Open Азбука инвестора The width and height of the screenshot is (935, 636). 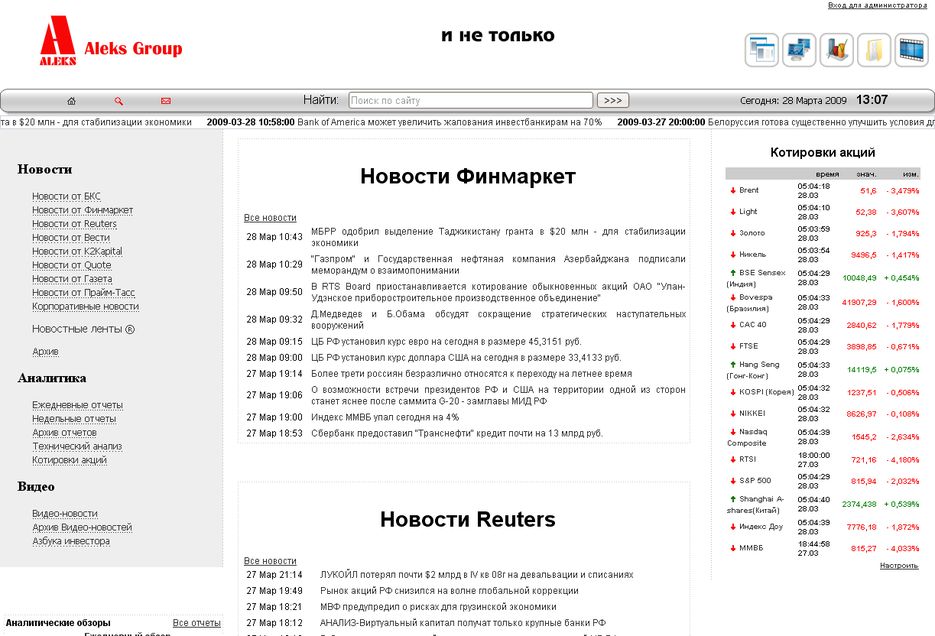coord(71,541)
